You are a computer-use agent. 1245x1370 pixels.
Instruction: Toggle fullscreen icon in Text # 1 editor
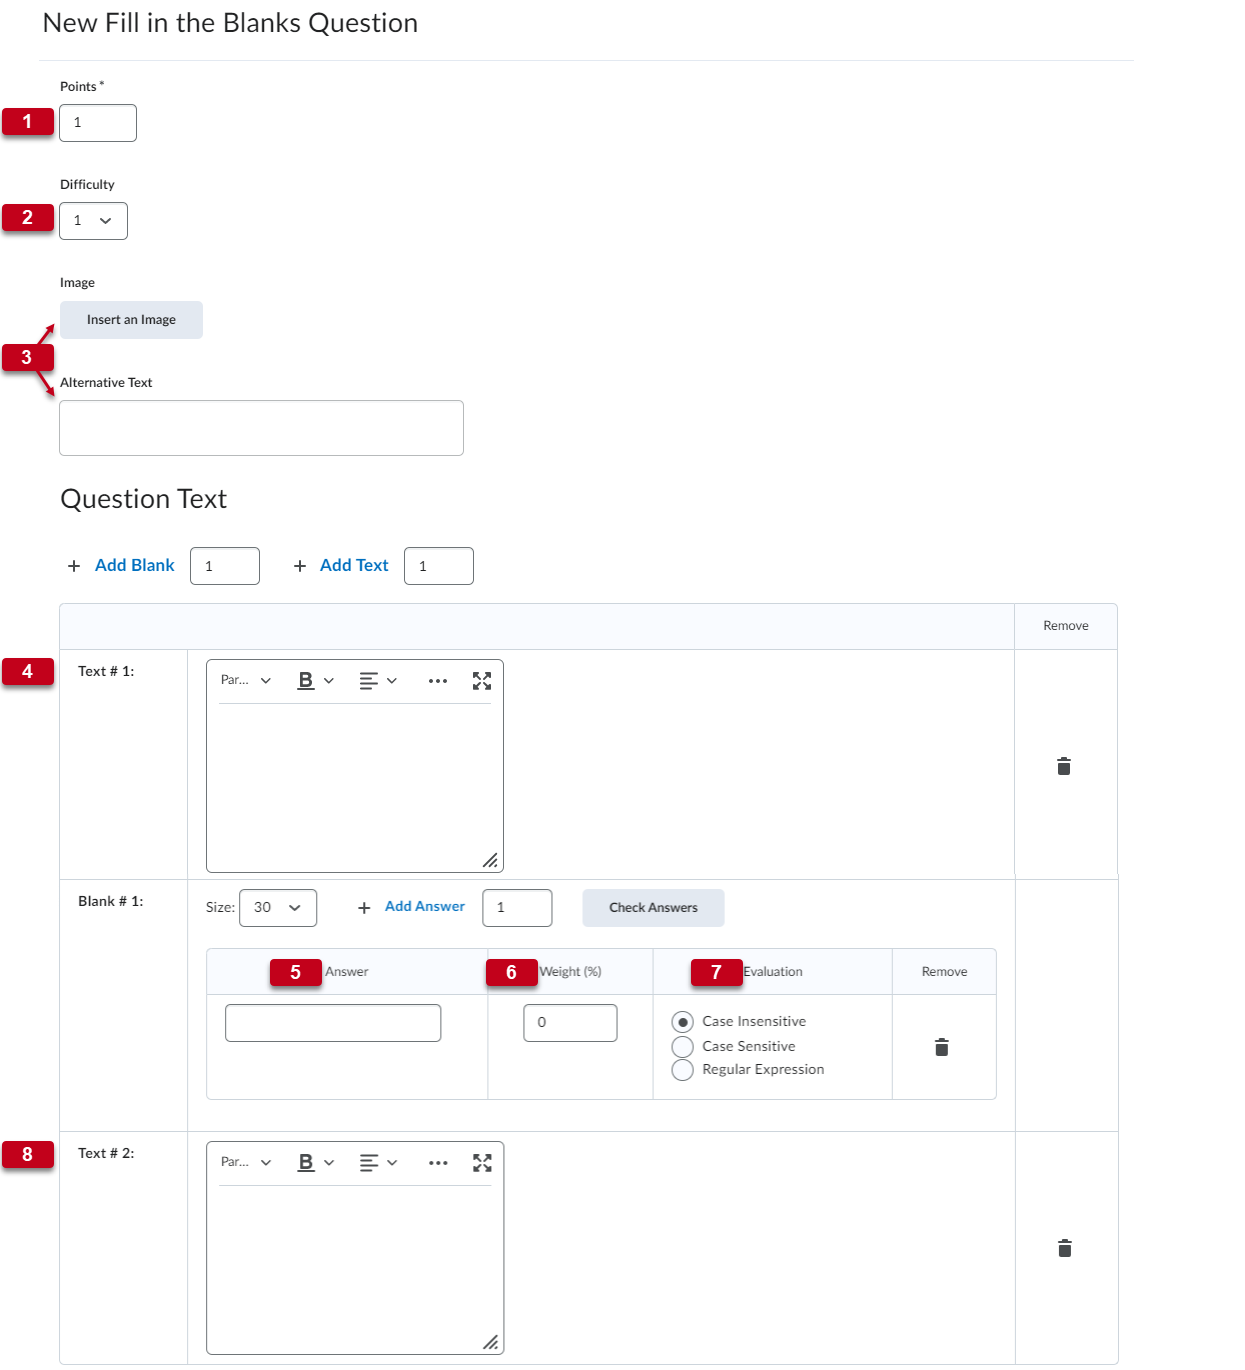point(482,681)
